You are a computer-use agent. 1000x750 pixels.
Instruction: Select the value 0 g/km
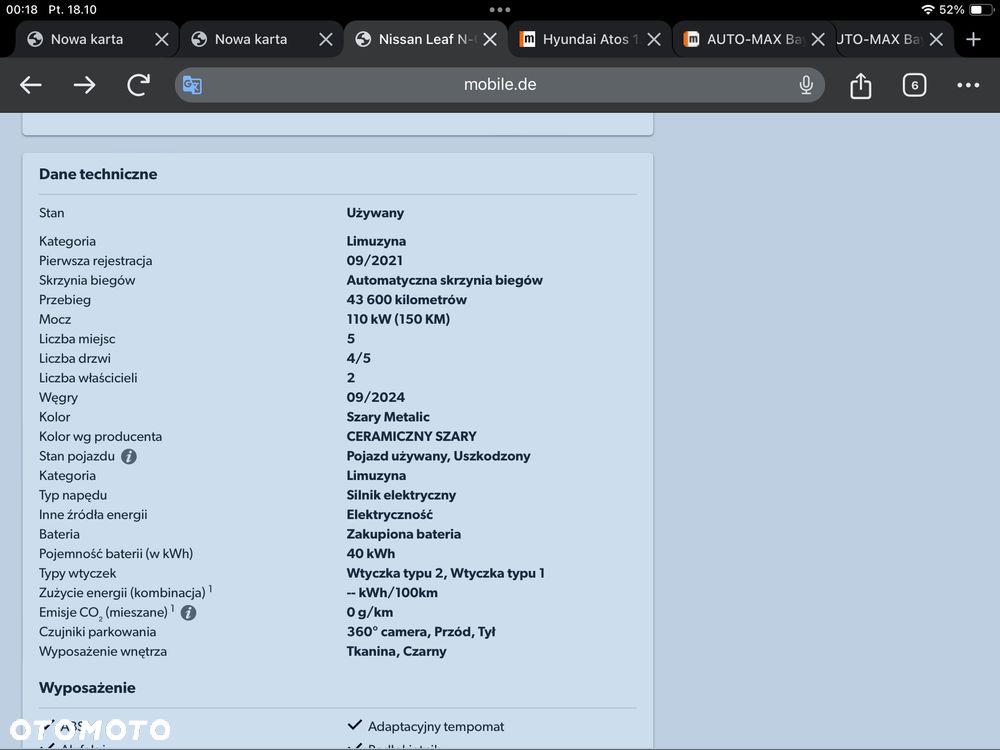click(x=369, y=612)
